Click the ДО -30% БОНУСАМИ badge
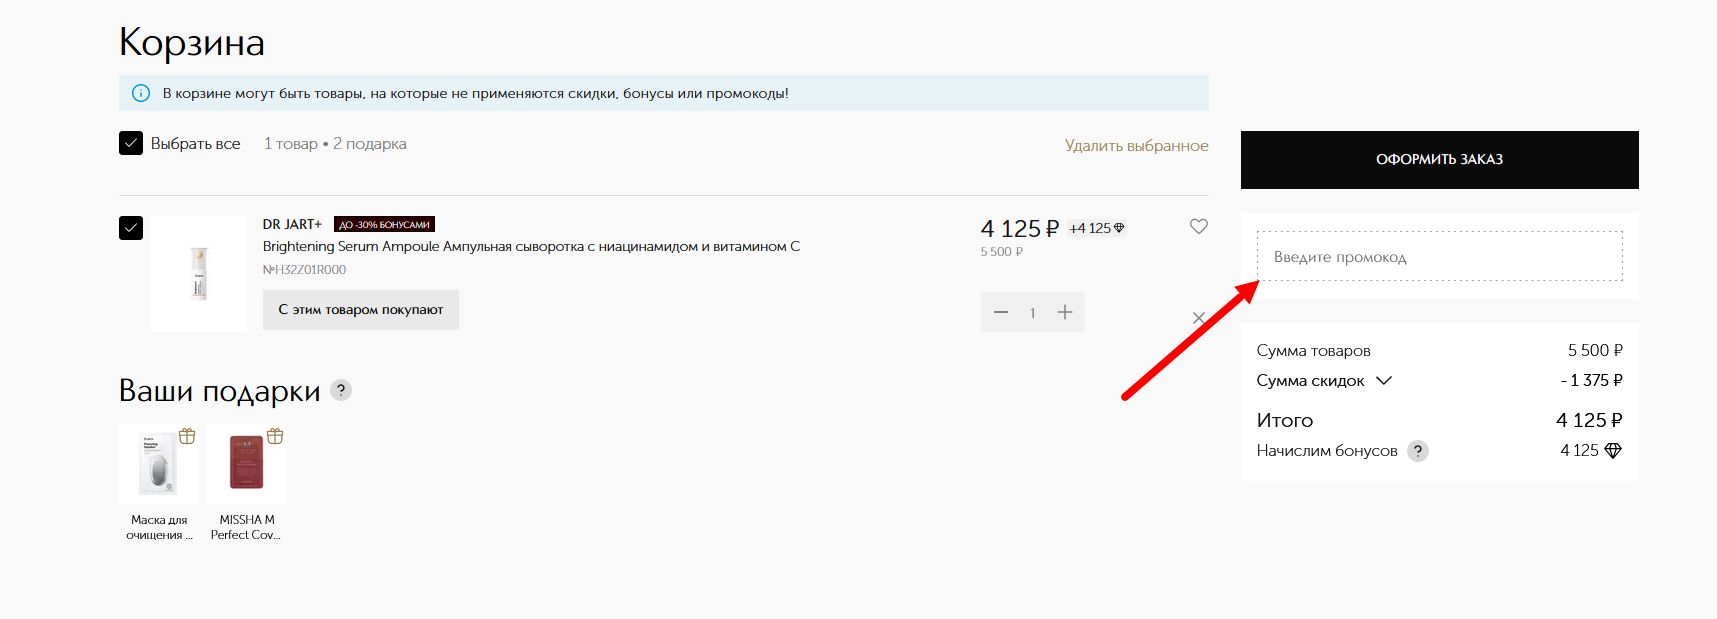This screenshot has height=619, width=1717. point(385,224)
